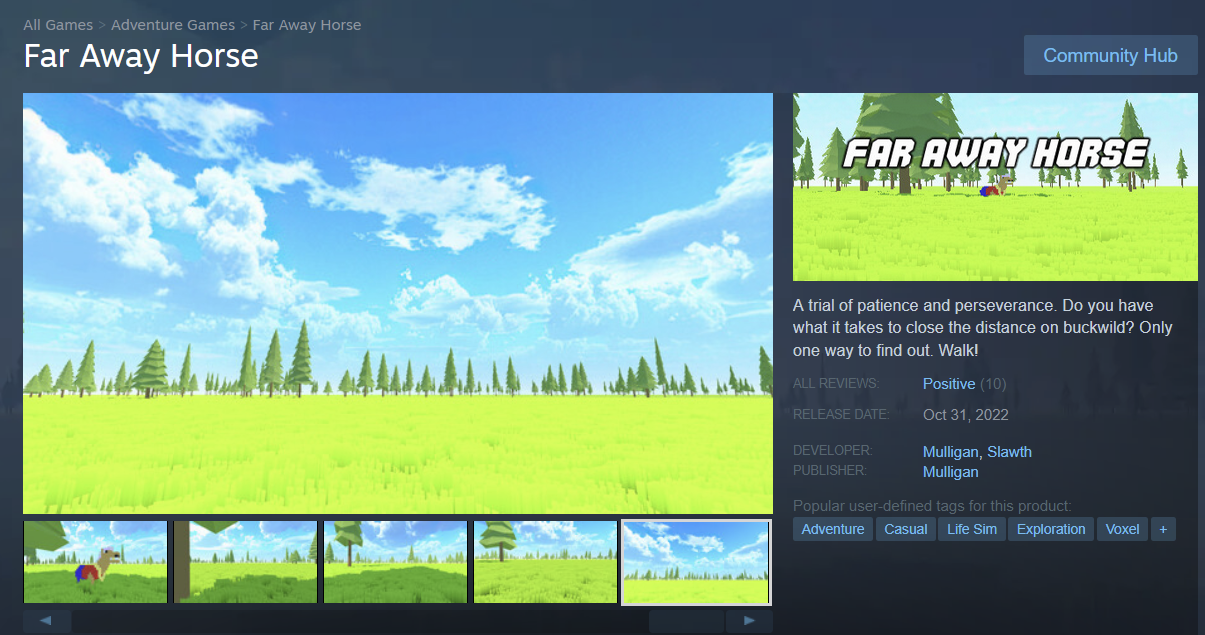
Task: Open Adventure Games breadcrumb link
Action: point(173,24)
